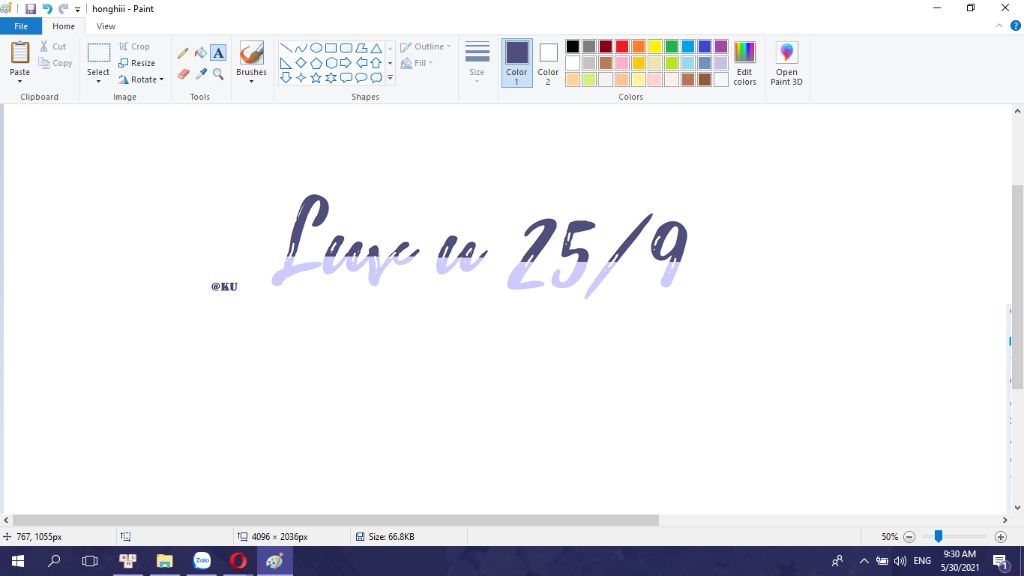The height and width of the screenshot is (576, 1024).
Task: Click Save icon in quick access toolbar
Action: point(30,9)
